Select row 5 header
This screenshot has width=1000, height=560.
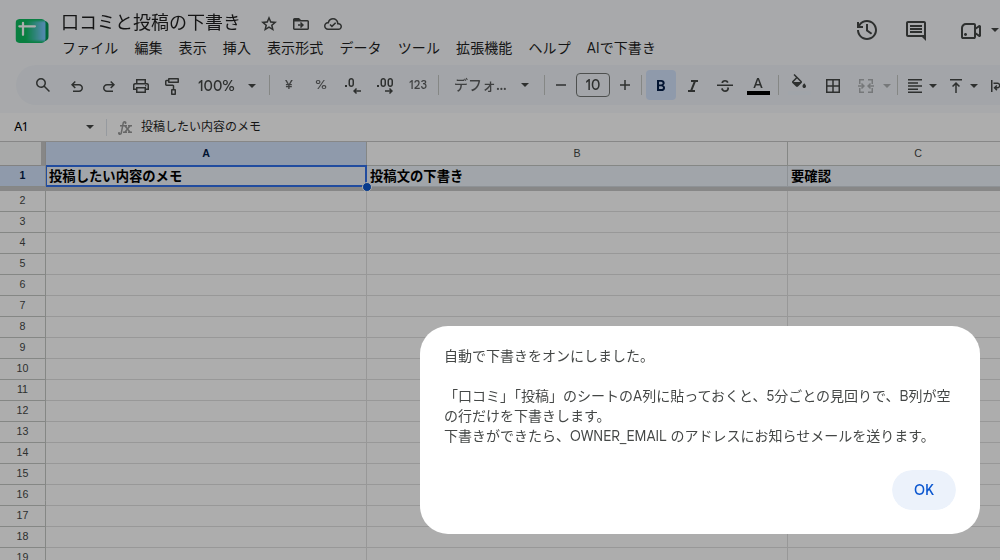click(22, 263)
